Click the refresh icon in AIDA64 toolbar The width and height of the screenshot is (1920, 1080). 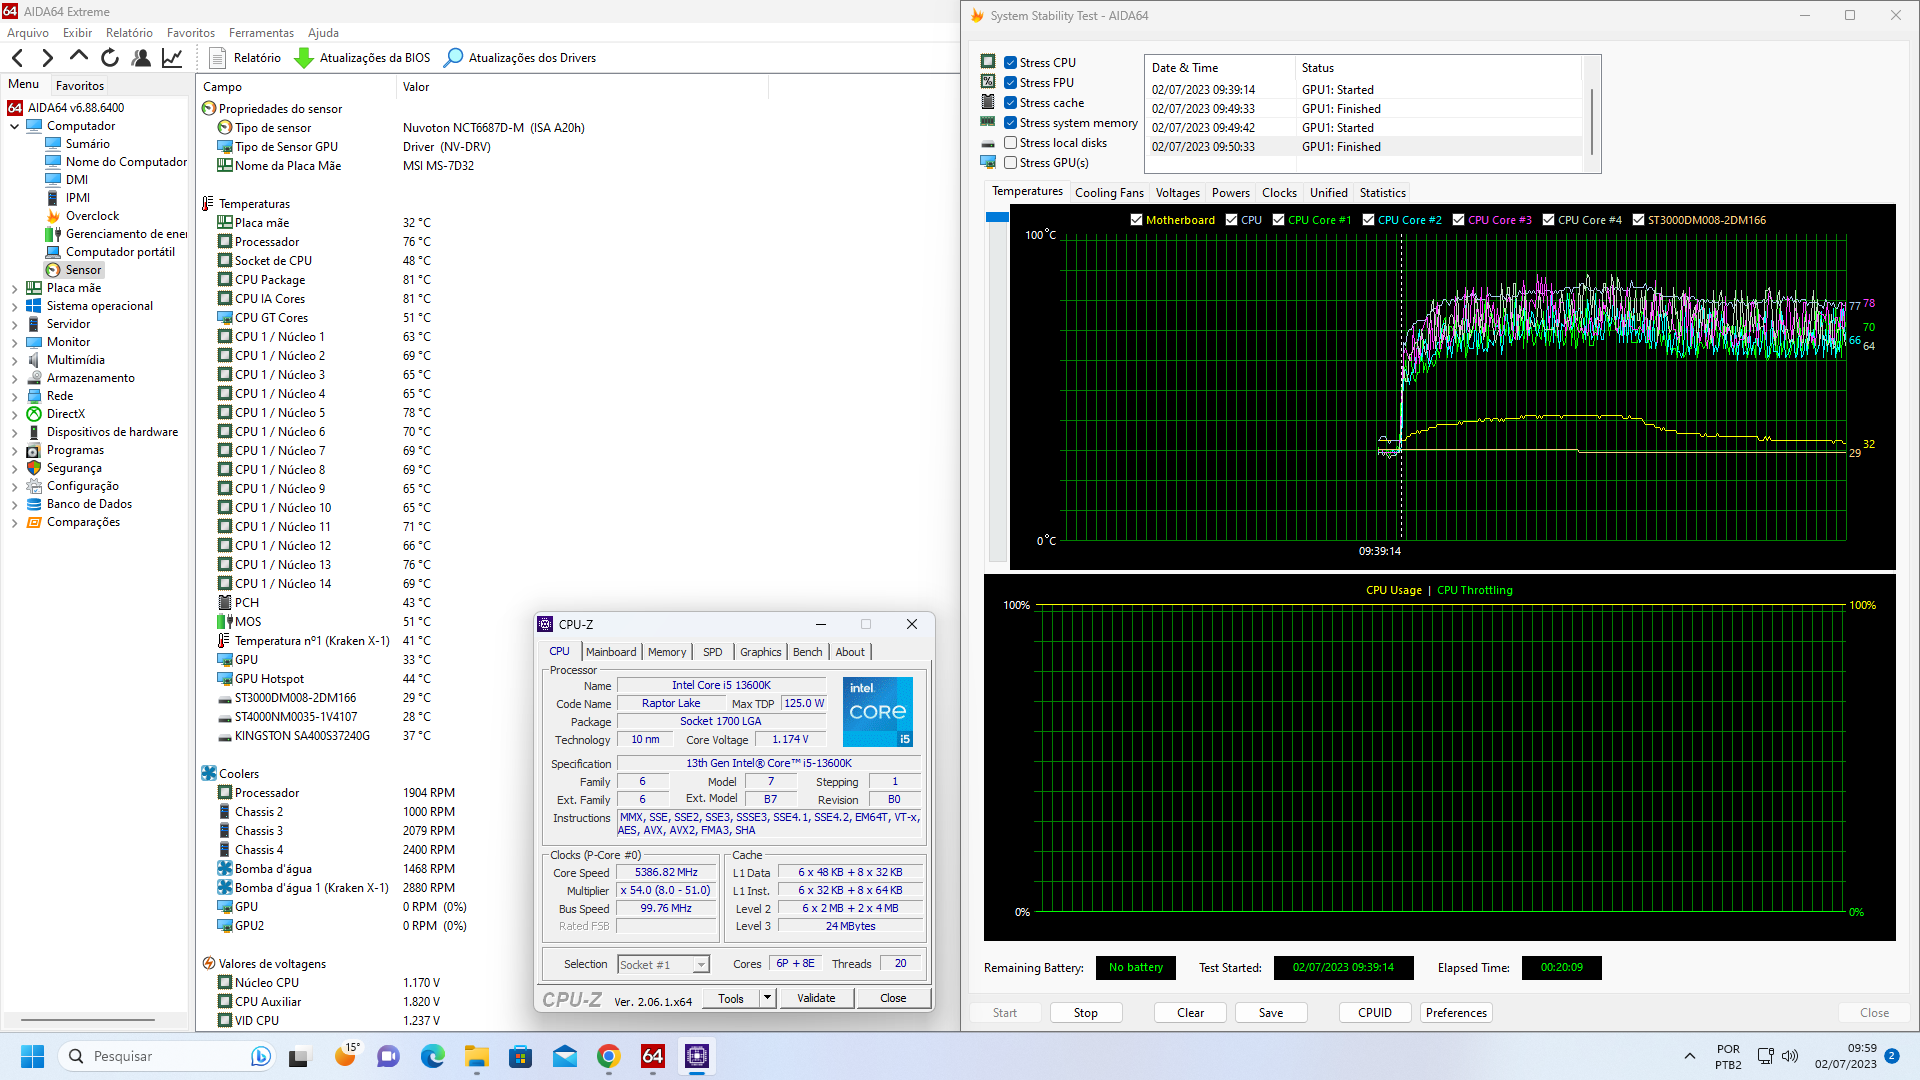(110, 58)
